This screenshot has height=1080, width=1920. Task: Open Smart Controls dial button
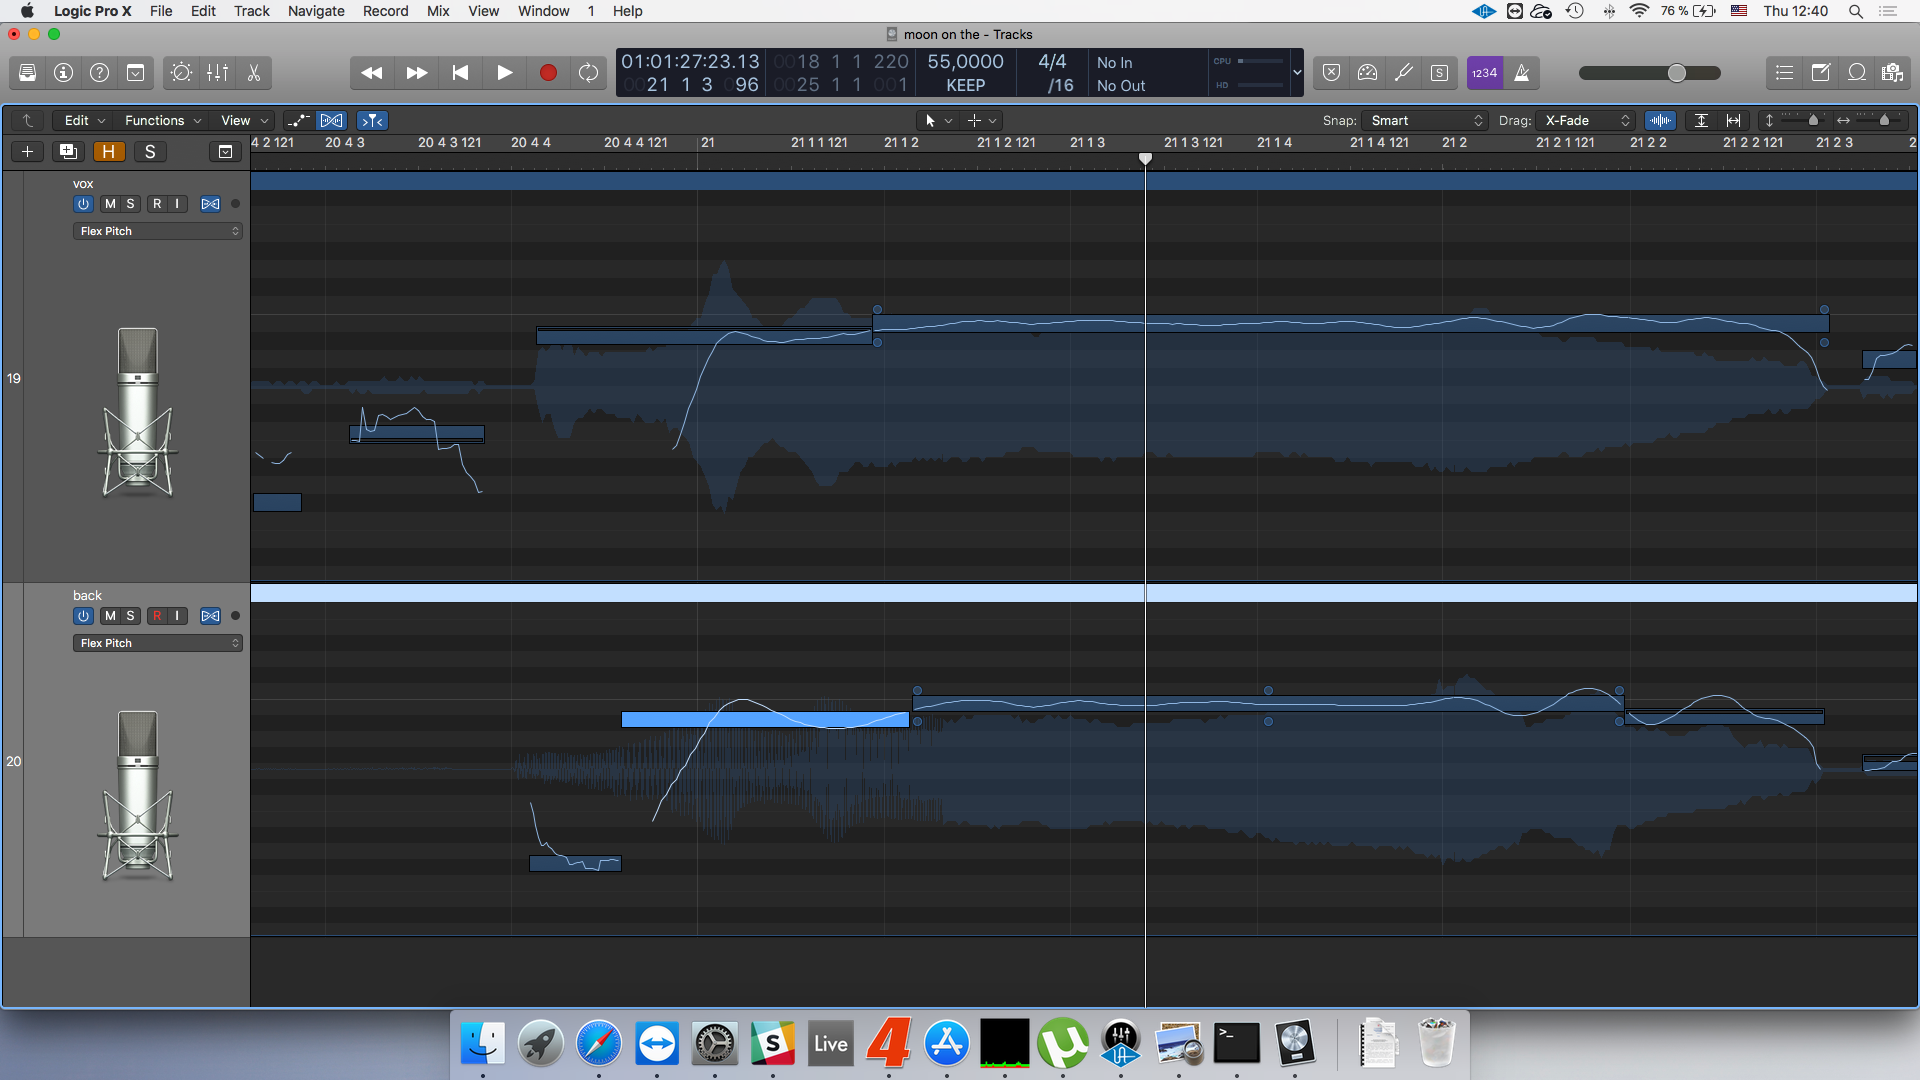[181, 73]
